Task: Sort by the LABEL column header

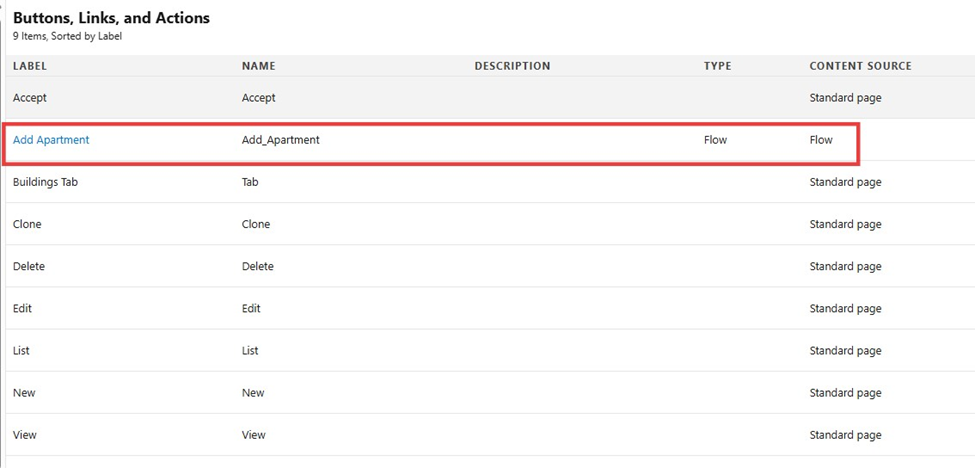Action: click(x=30, y=66)
